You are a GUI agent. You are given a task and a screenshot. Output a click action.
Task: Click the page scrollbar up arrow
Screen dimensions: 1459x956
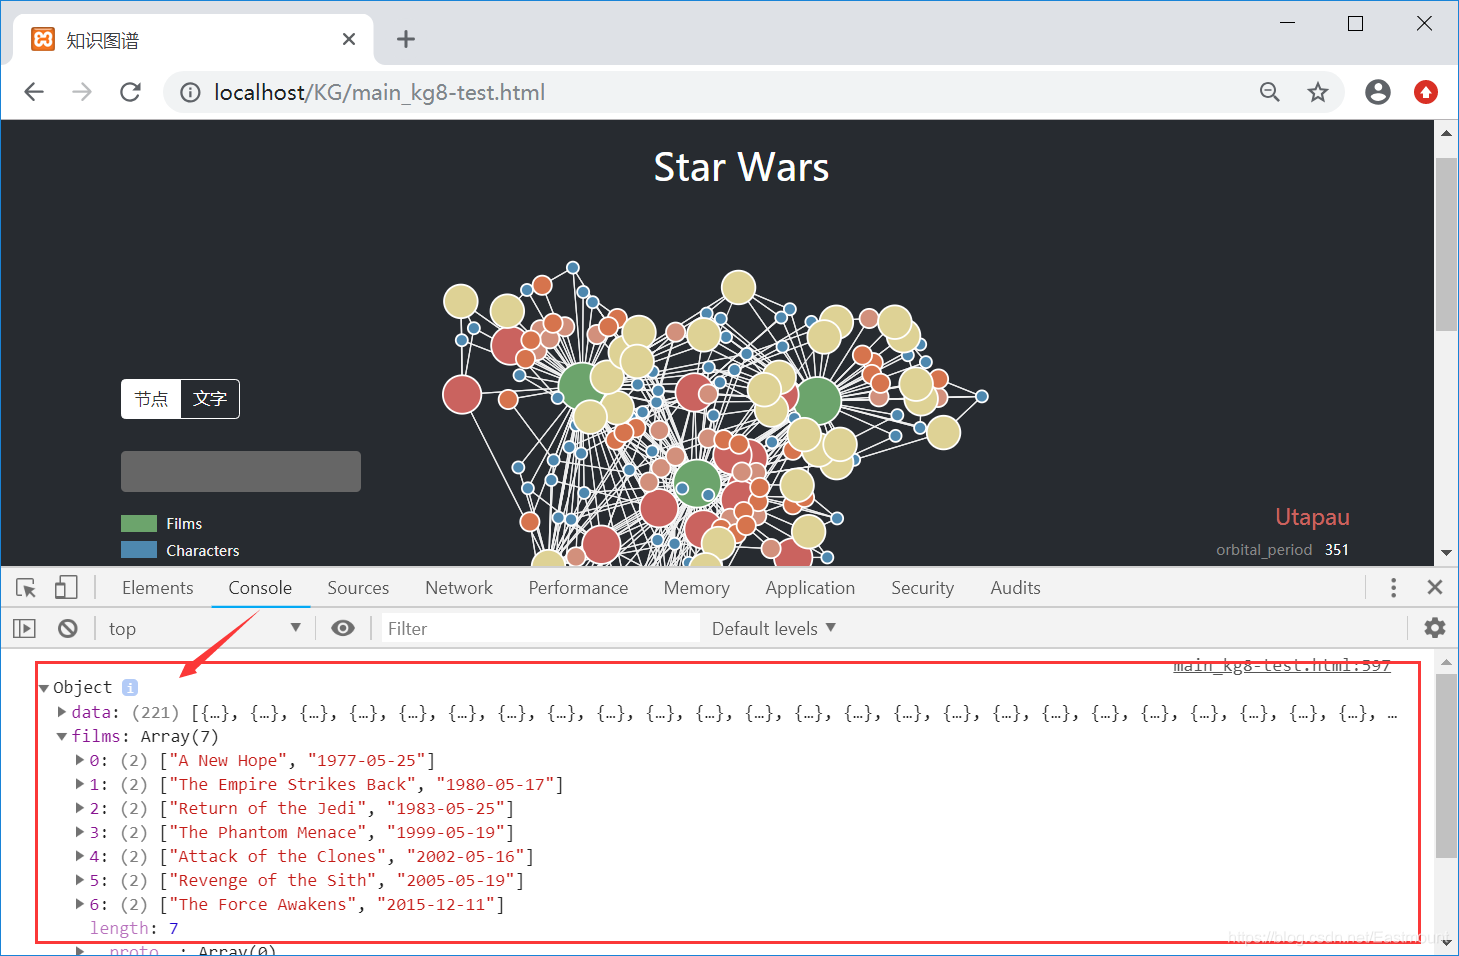[1446, 132]
